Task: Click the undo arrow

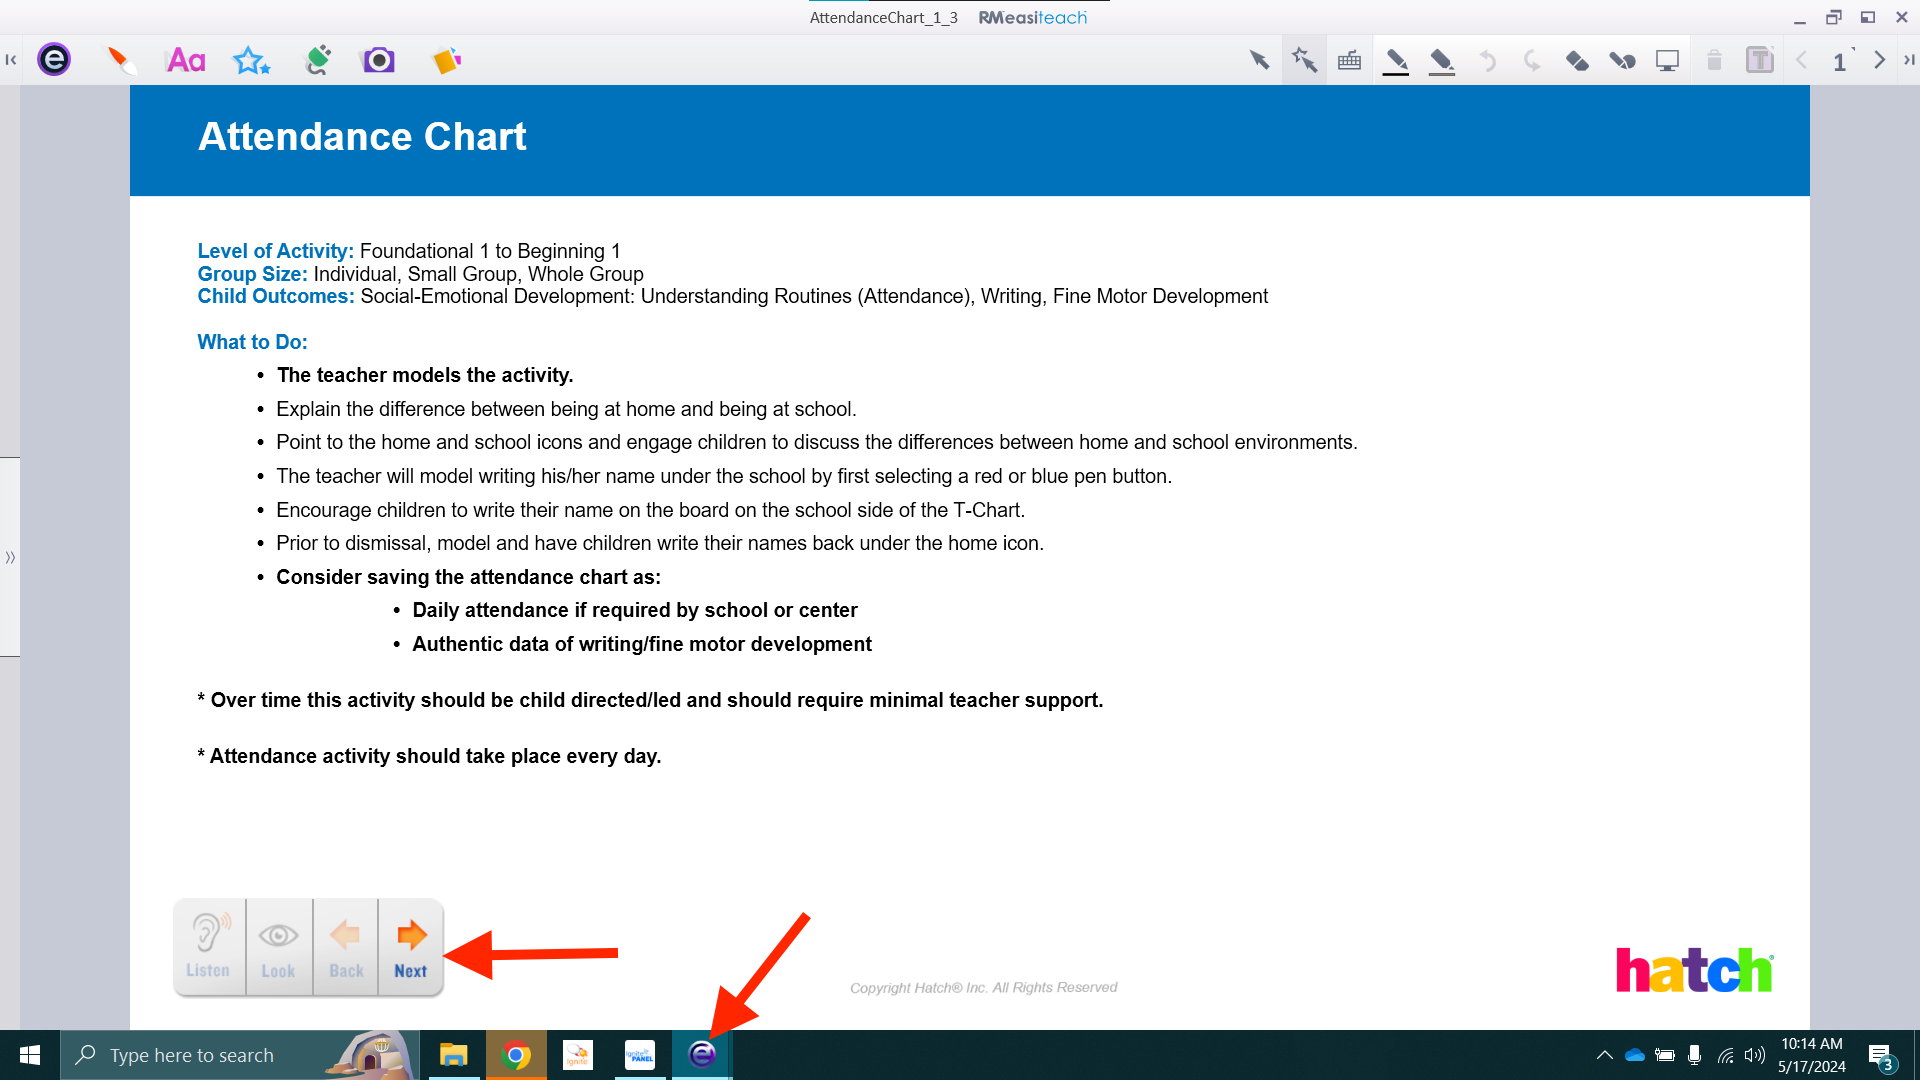Action: click(1487, 61)
